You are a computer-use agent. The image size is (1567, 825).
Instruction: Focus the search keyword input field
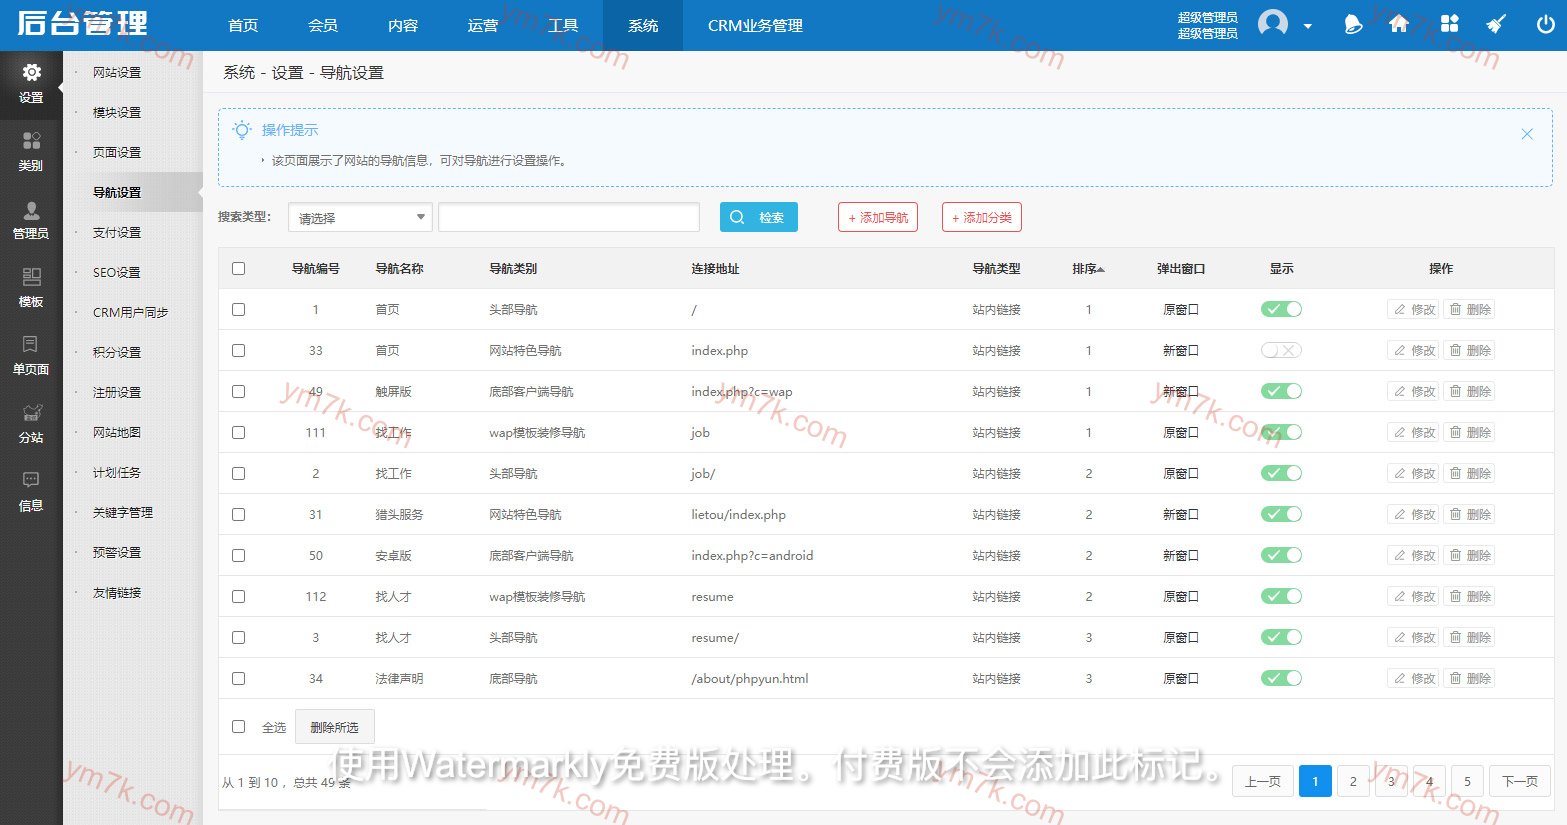[x=568, y=217]
